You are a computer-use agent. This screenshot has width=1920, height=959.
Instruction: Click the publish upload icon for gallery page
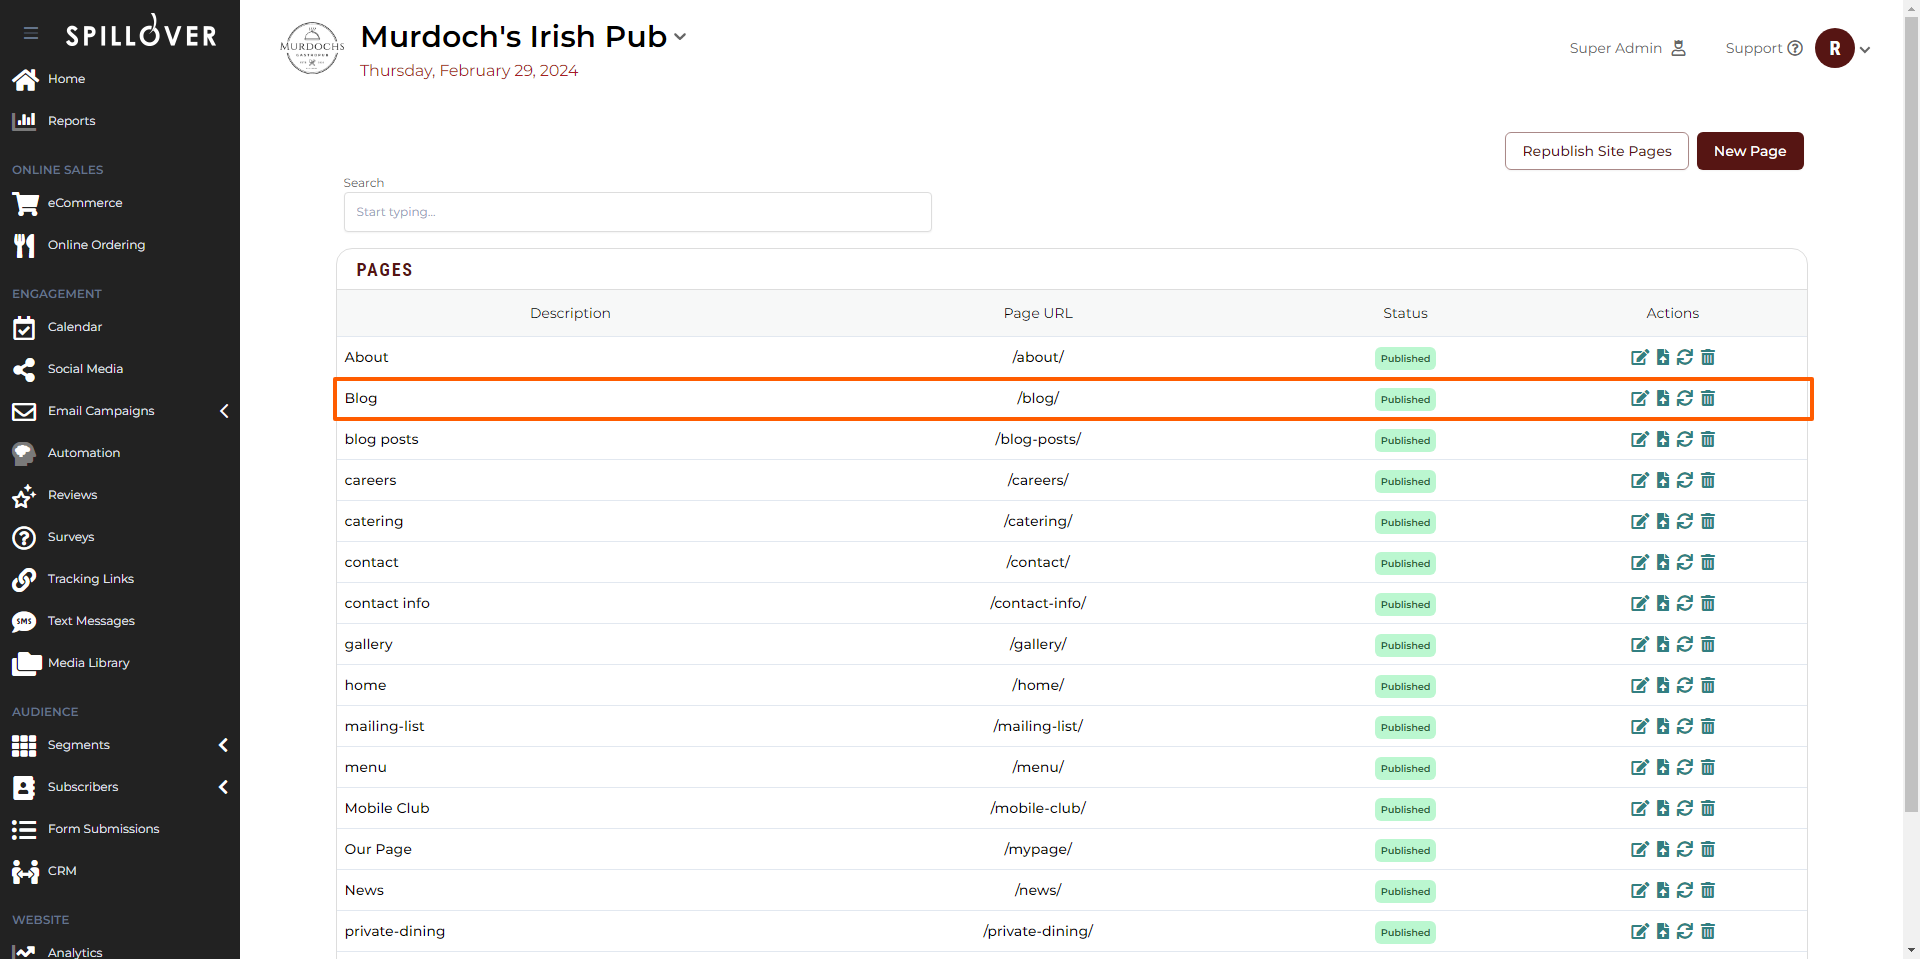pos(1662,644)
